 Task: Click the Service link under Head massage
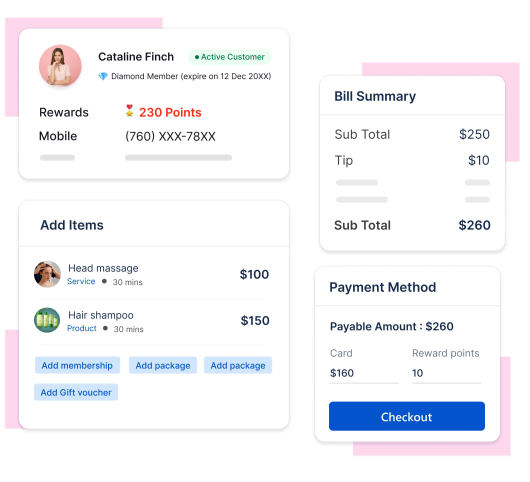pyautogui.click(x=81, y=281)
